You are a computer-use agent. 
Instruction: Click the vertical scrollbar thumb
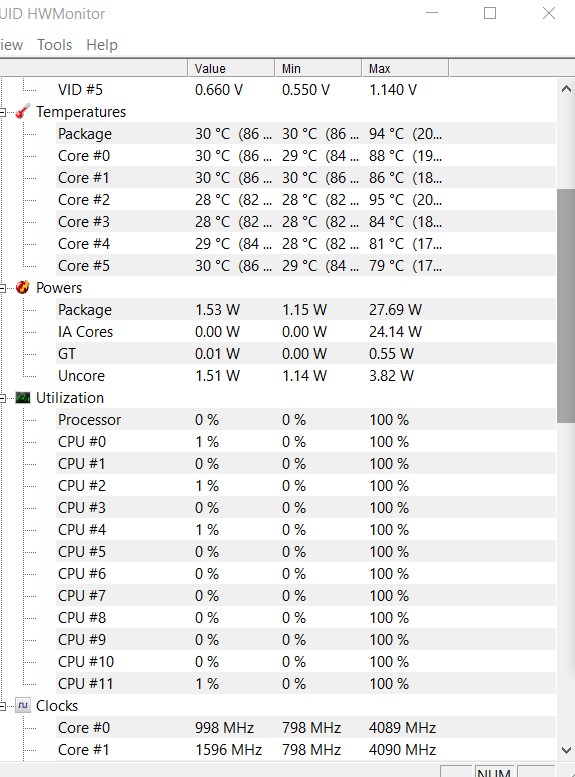point(566,306)
